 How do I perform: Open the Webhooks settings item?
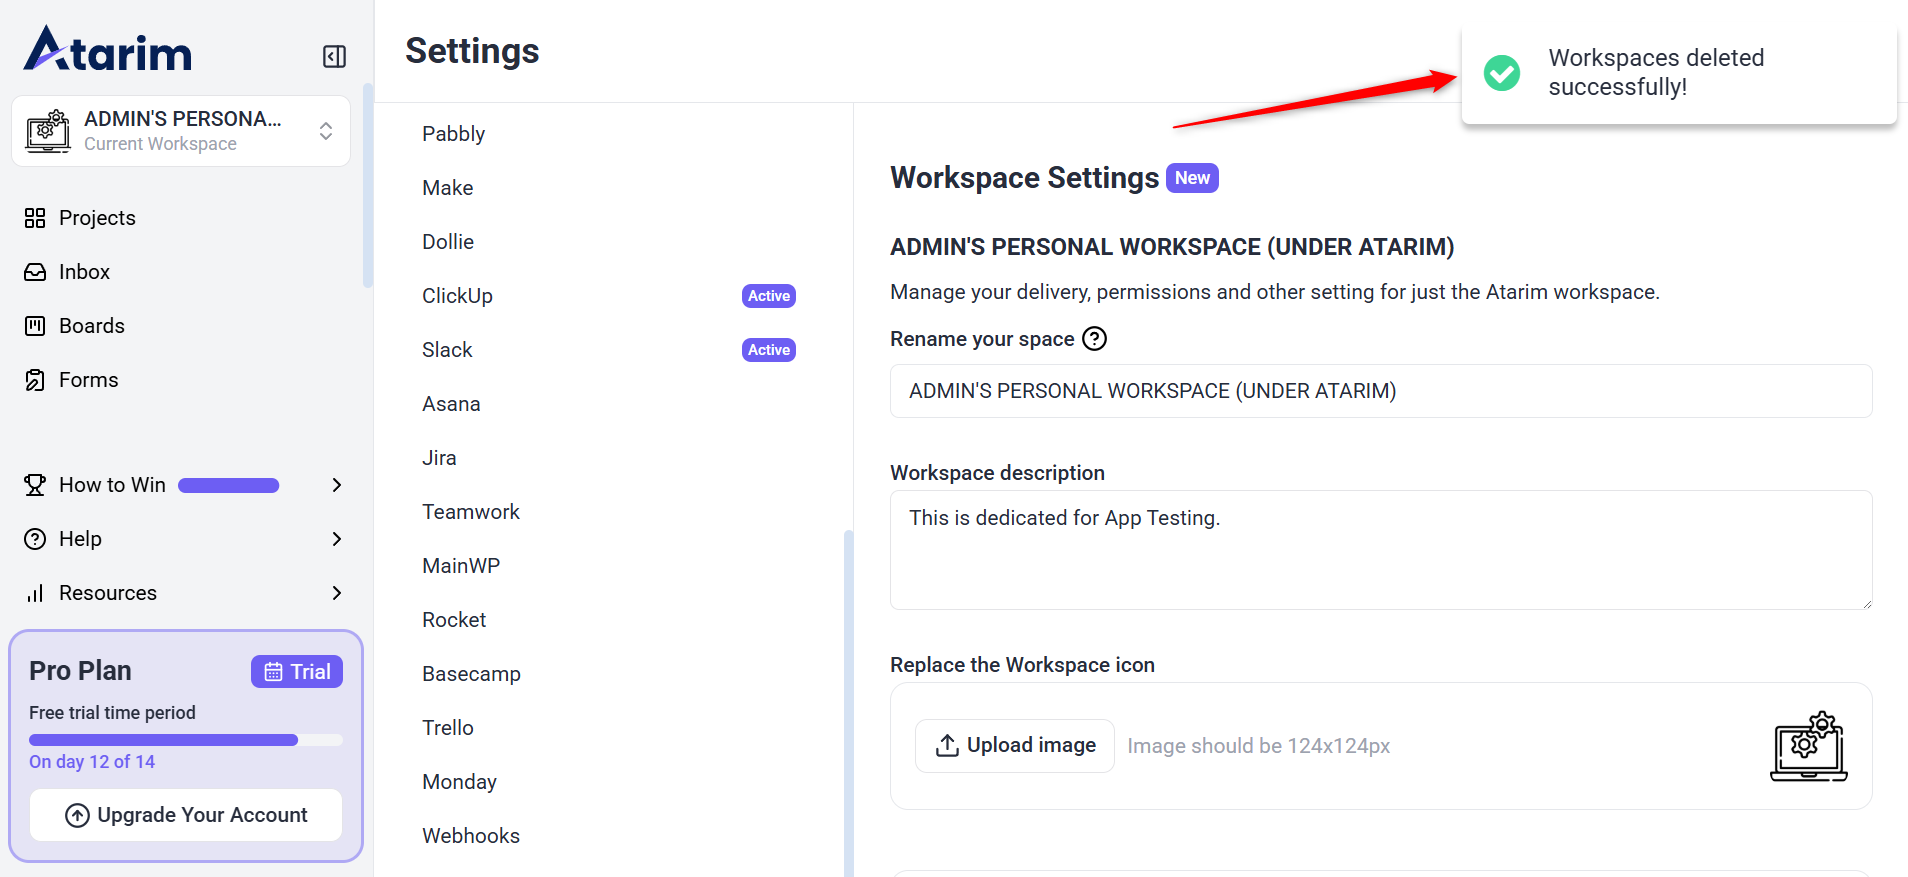471,836
